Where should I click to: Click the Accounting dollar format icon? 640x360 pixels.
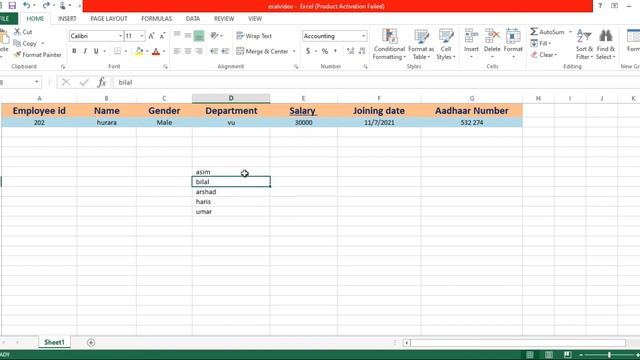(308, 51)
